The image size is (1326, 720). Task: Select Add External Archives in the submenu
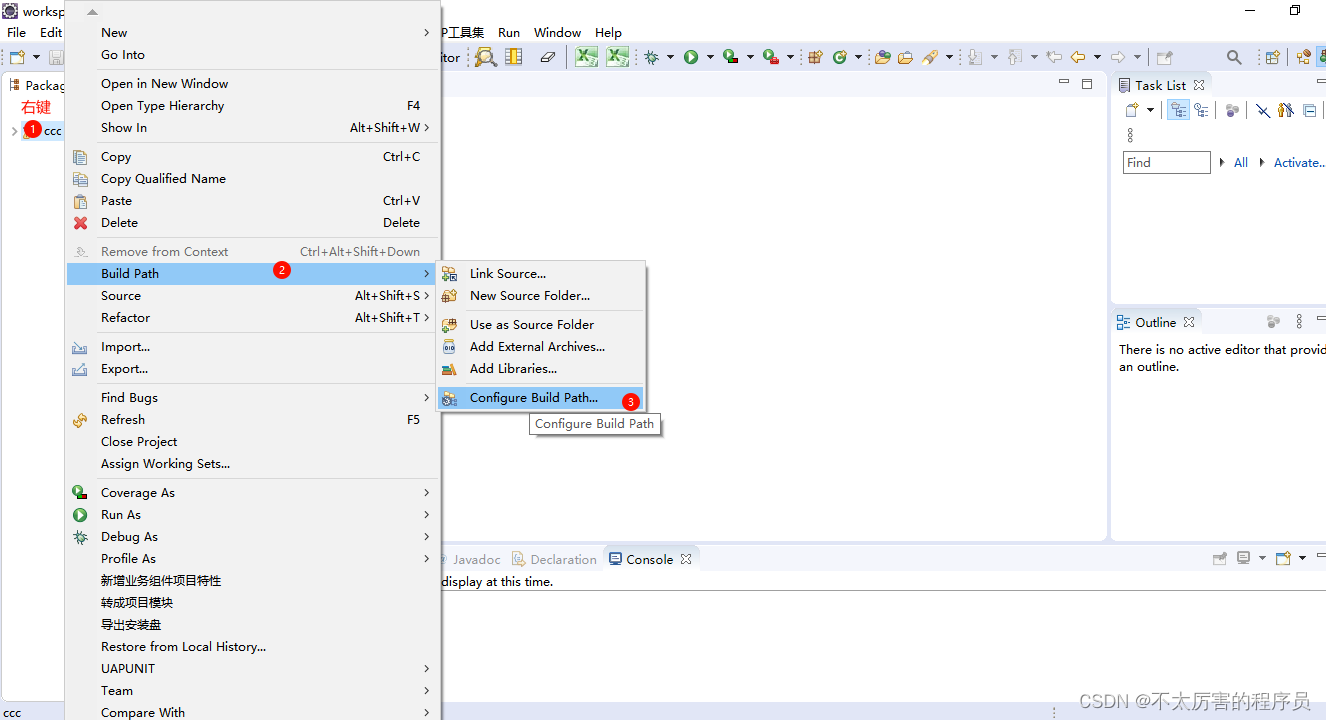tap(540, 347)
